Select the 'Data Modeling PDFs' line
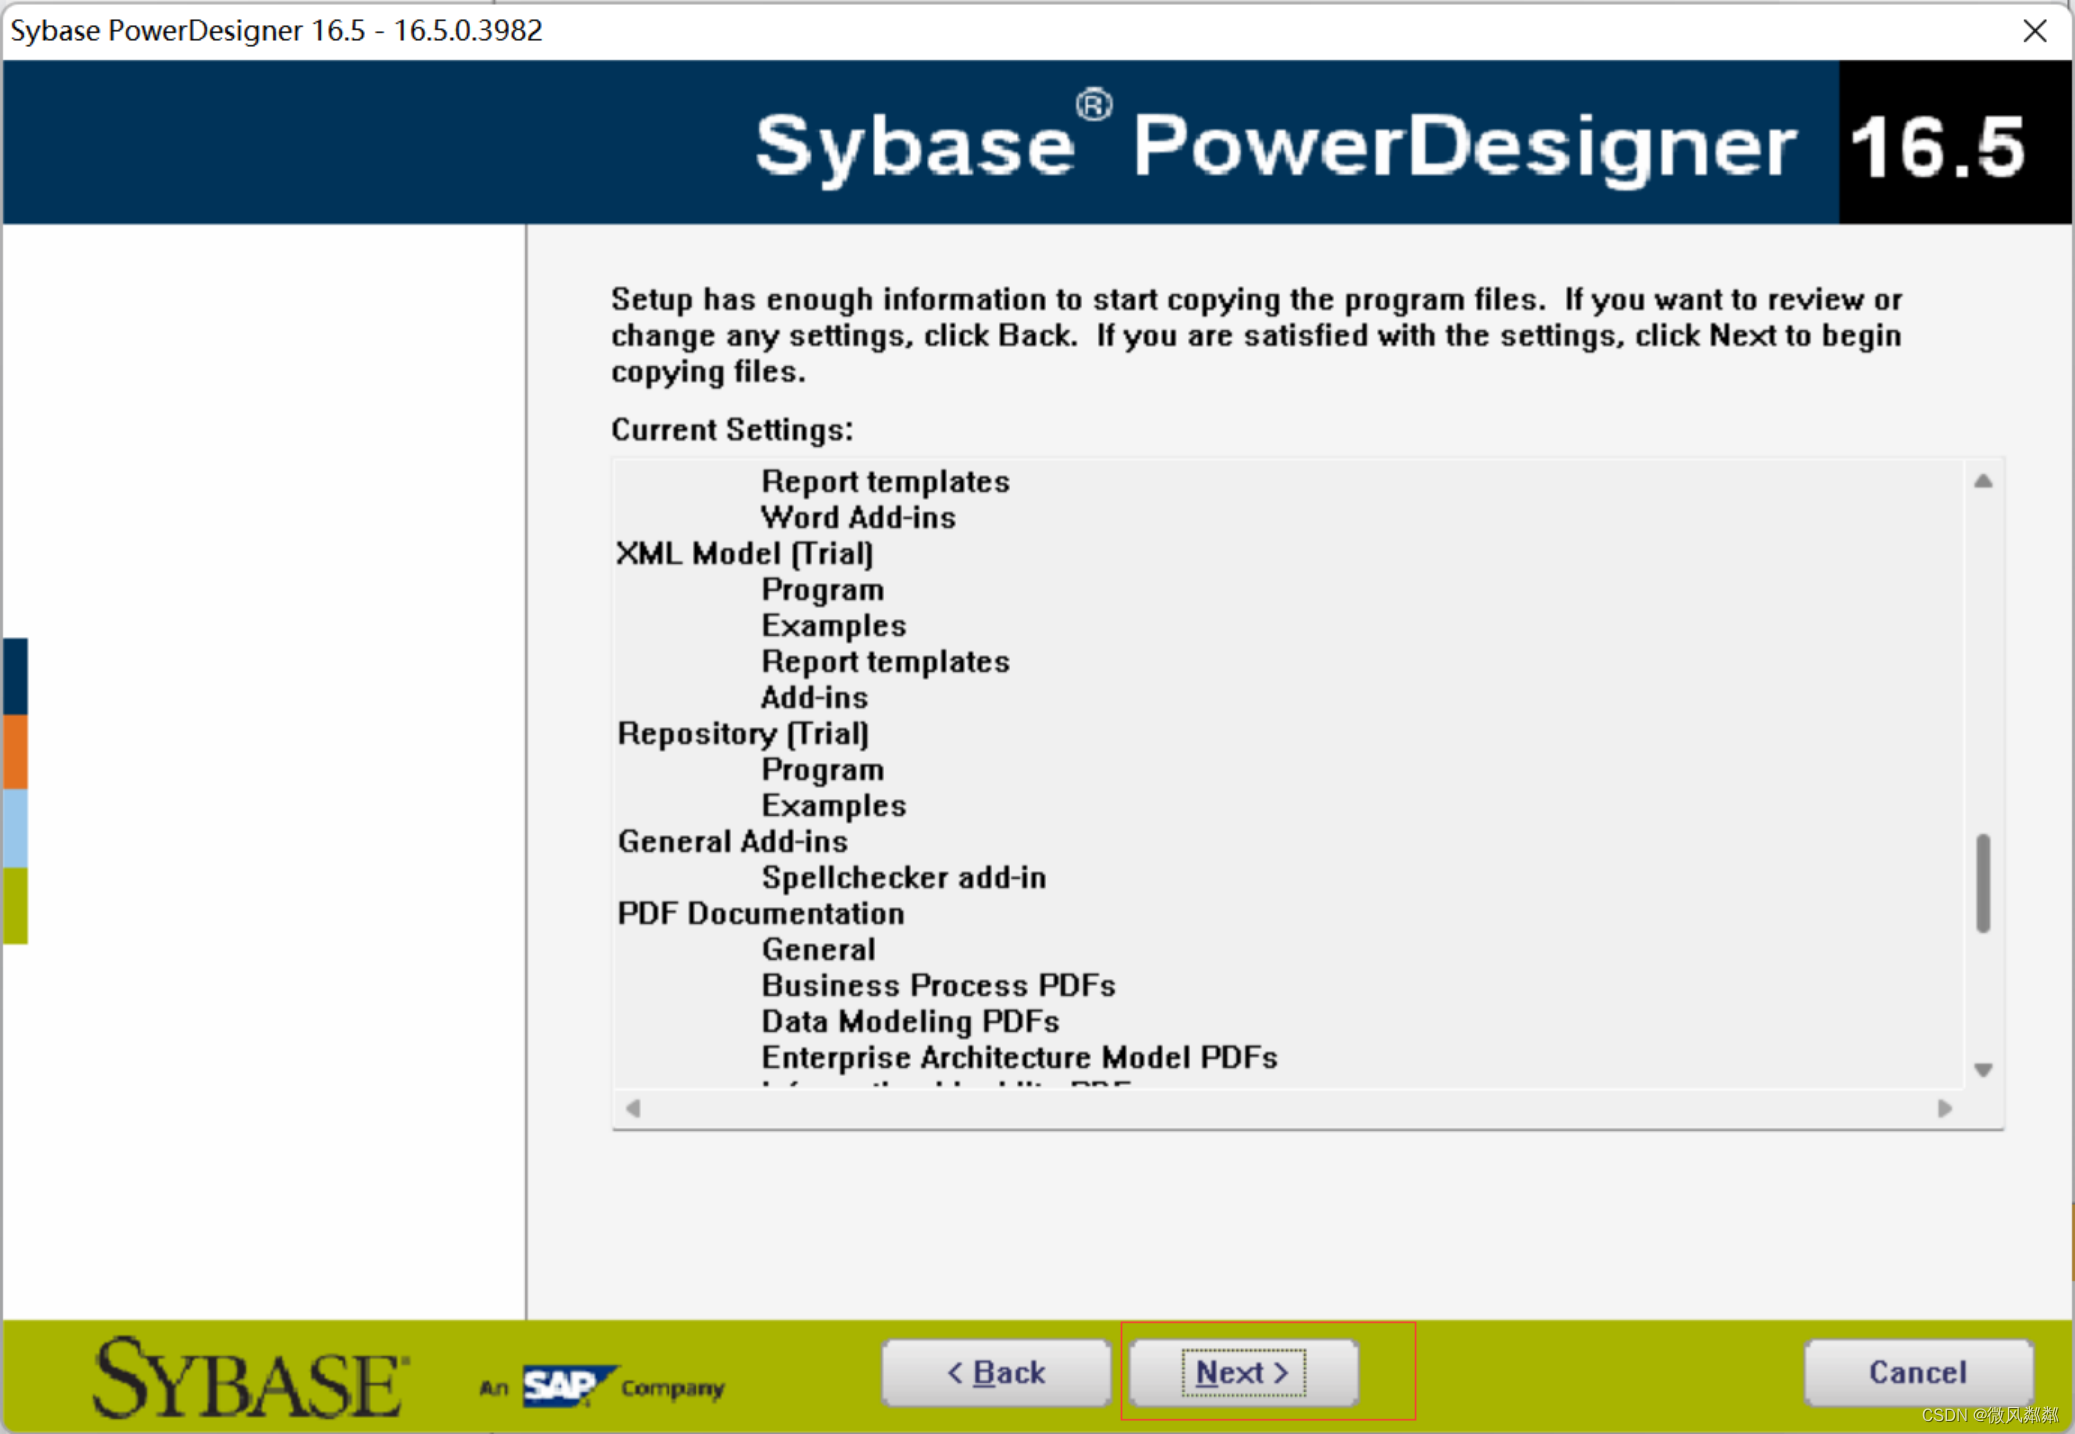2075x1434 pixels. (910, 1021)
